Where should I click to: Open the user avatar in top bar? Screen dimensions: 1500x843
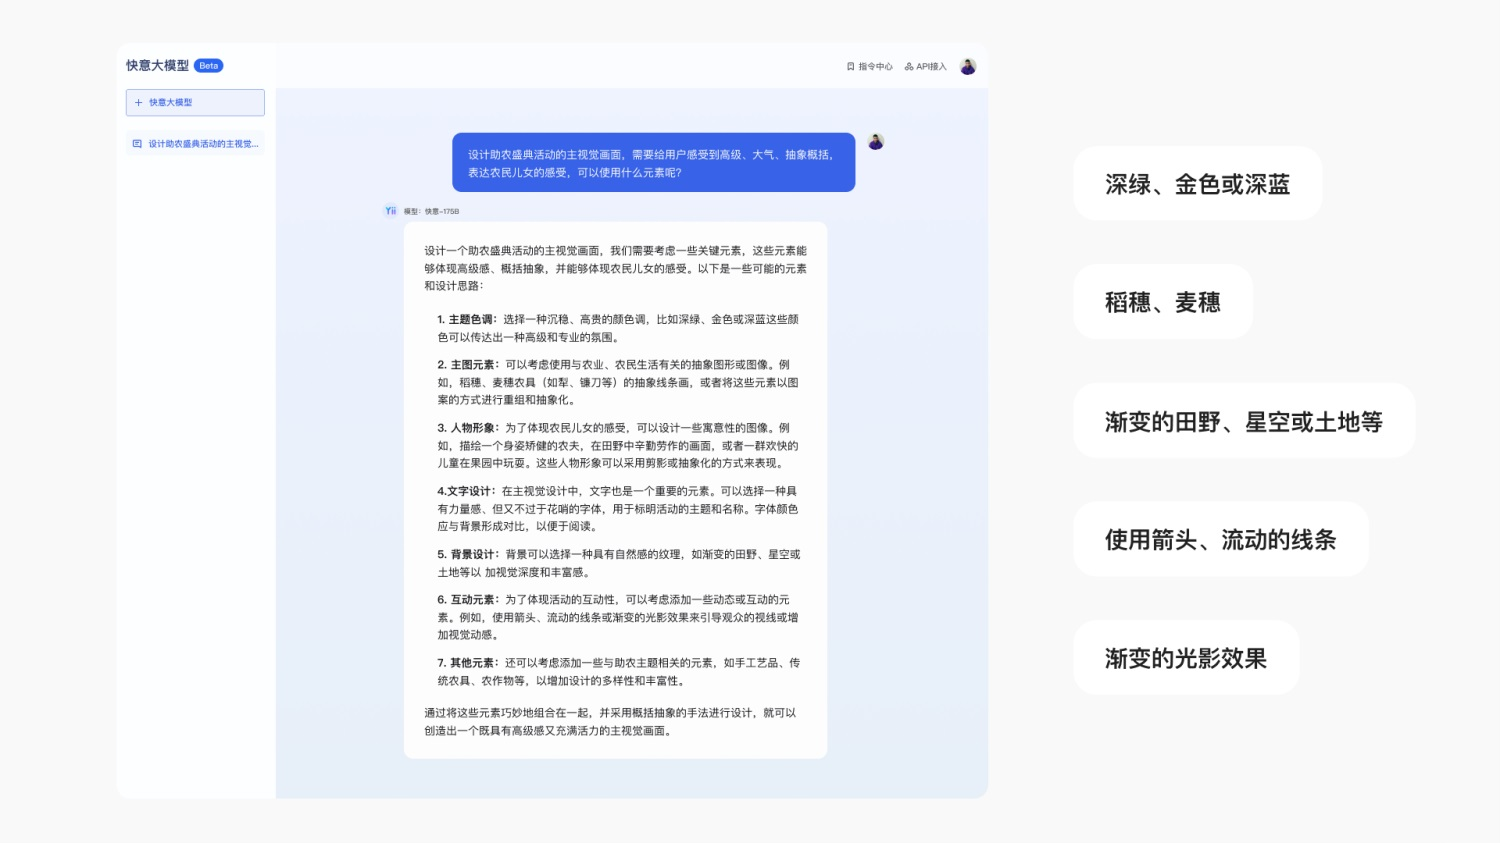pyautogui.click(x=968, y=67)
